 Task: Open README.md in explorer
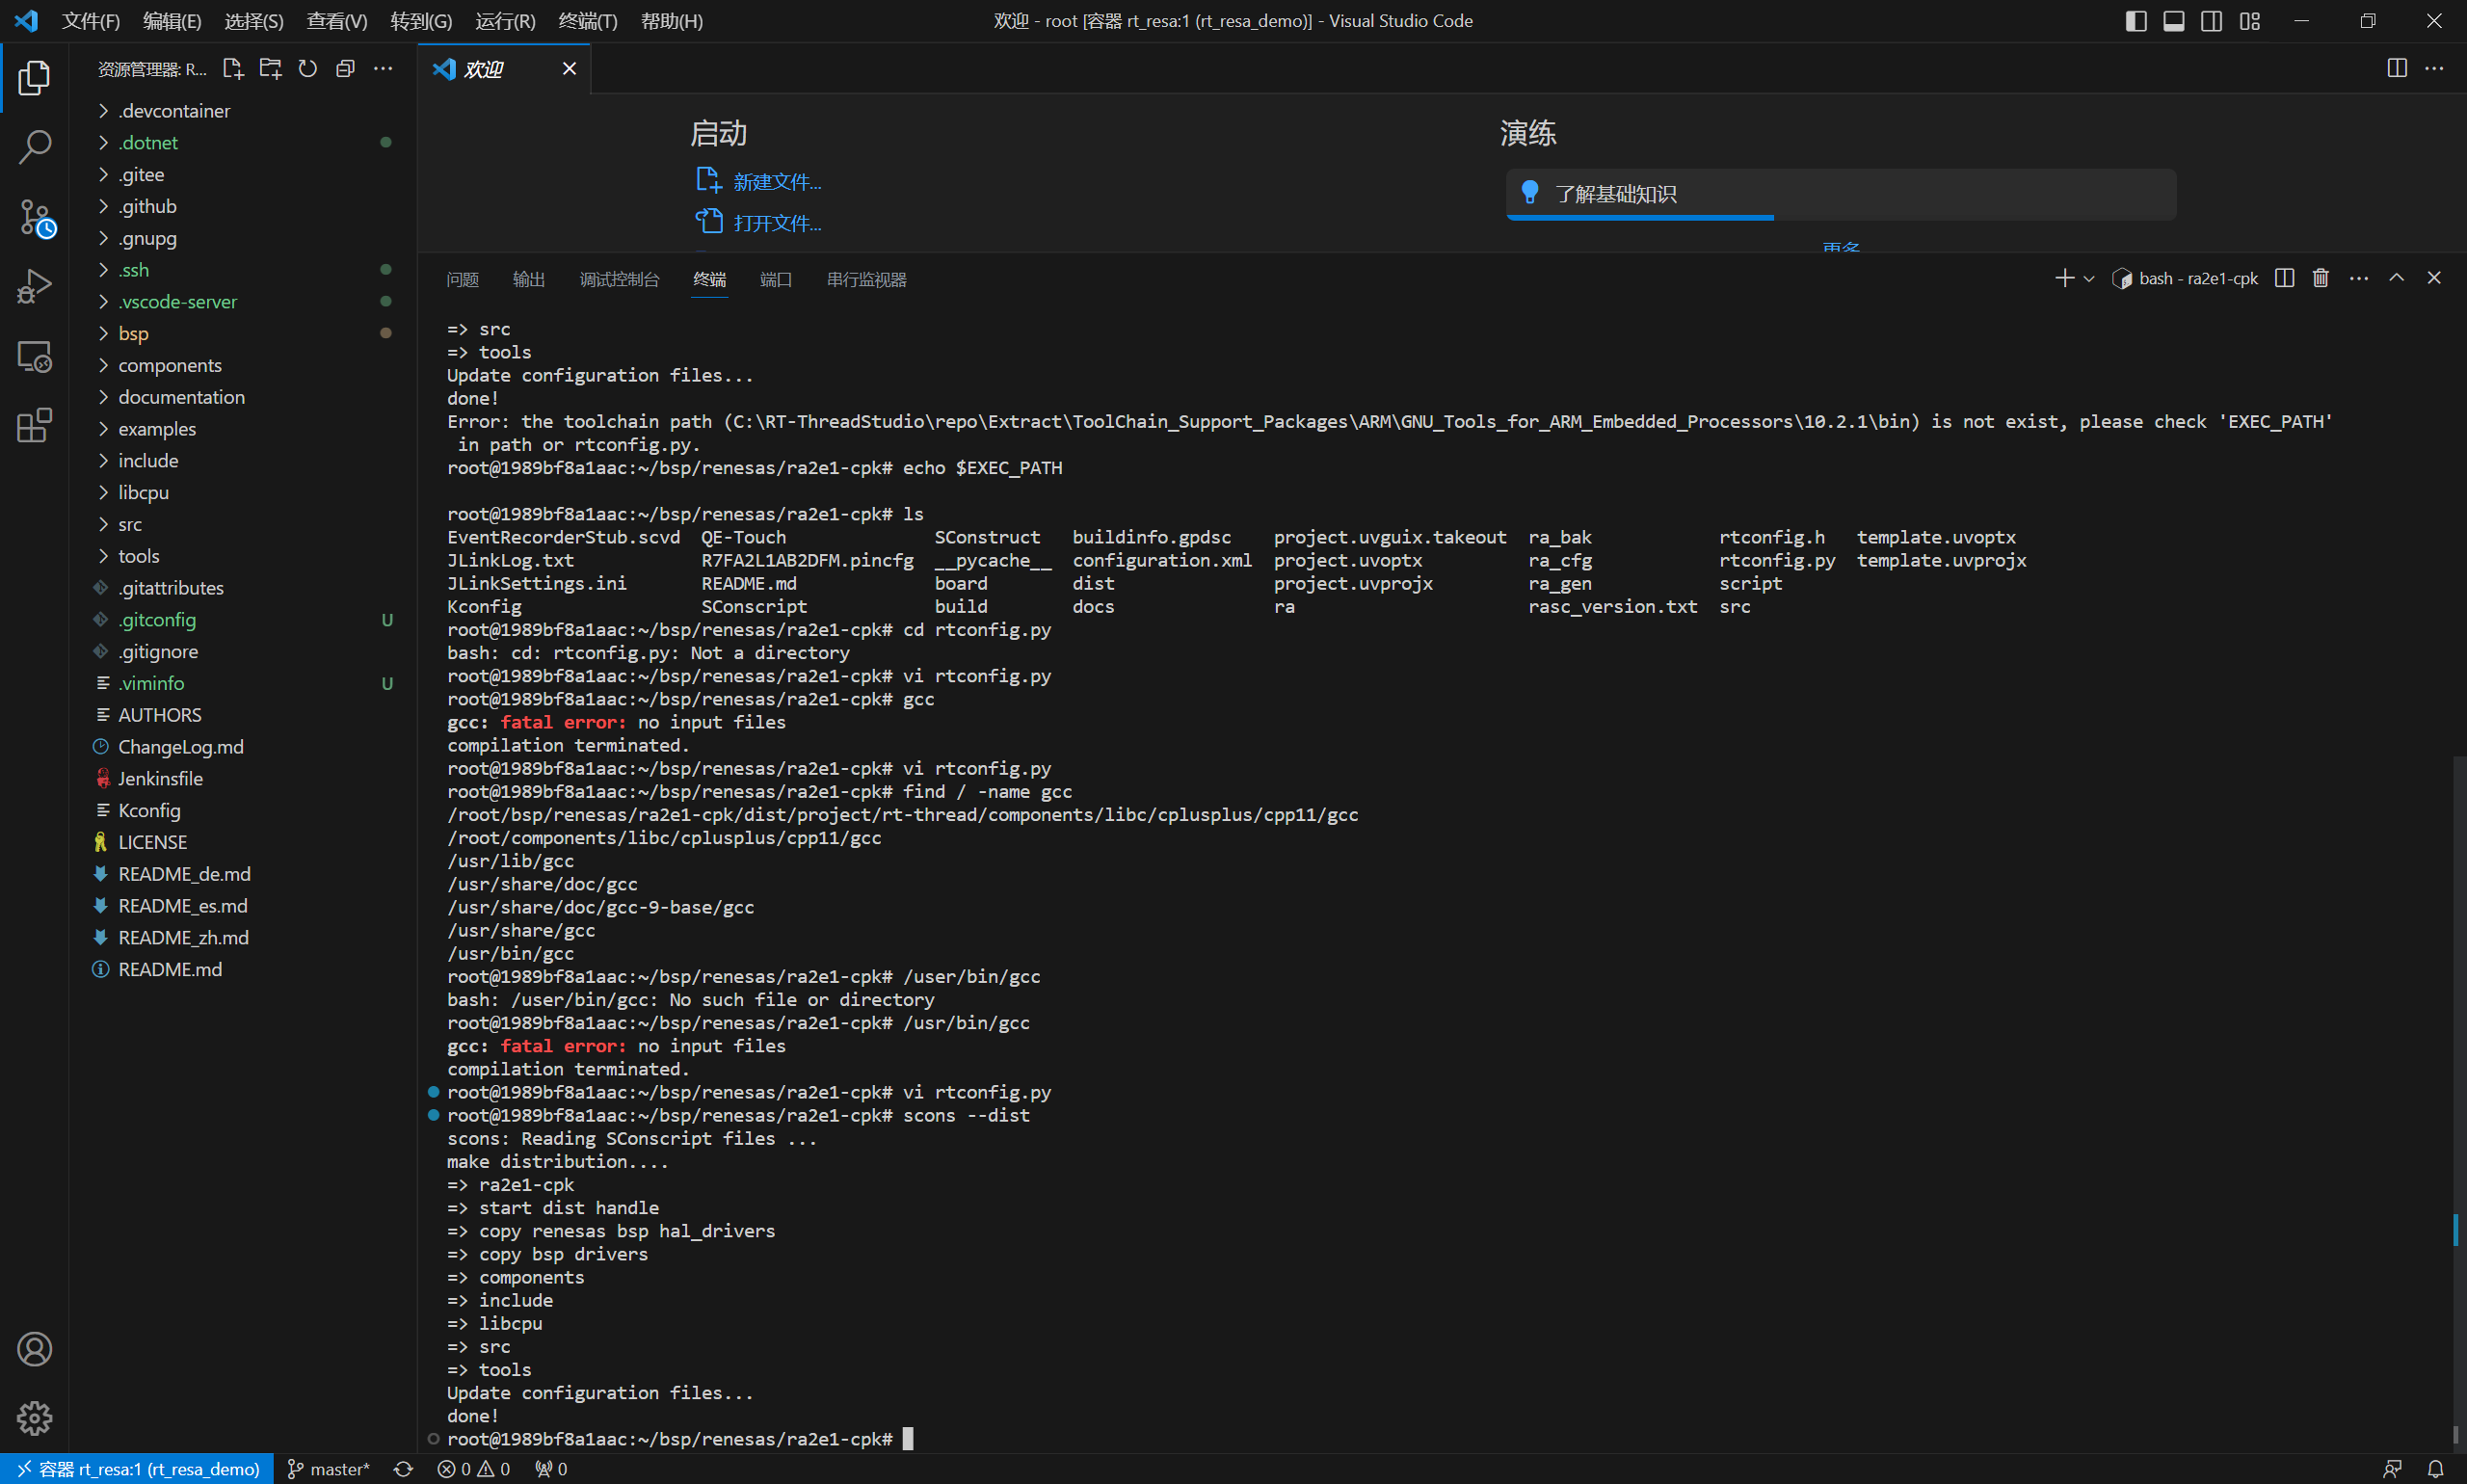243,969
